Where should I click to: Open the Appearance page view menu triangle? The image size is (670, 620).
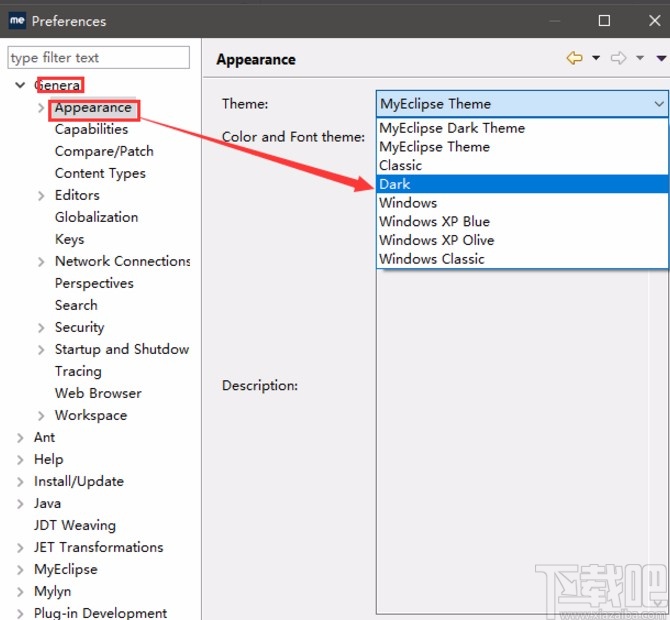(x=661, y=58)
